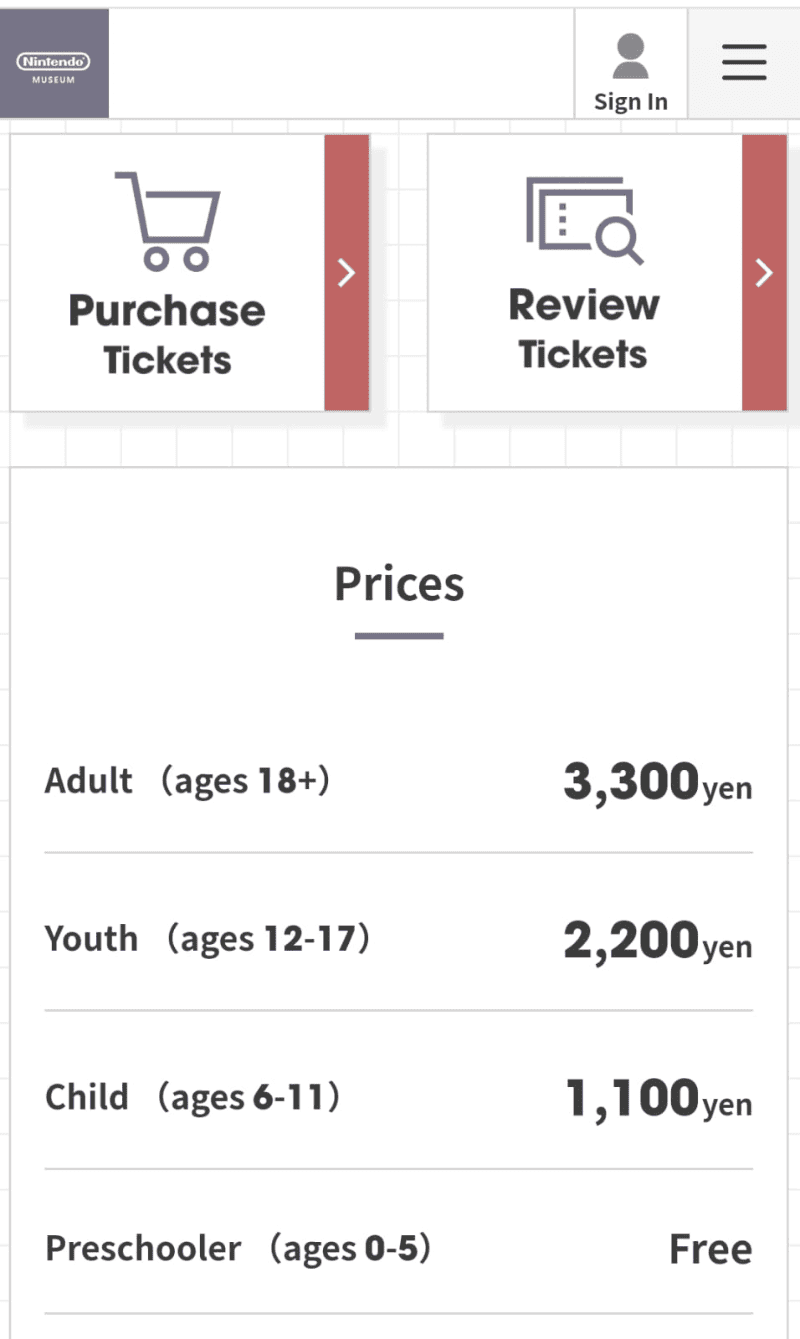Click the 2,200 yen price

(657, 942)
